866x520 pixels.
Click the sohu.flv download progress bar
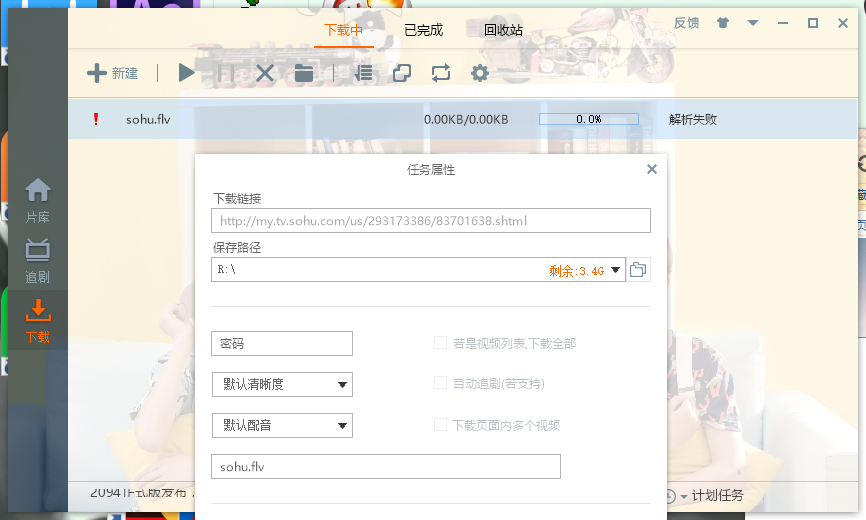588,119
